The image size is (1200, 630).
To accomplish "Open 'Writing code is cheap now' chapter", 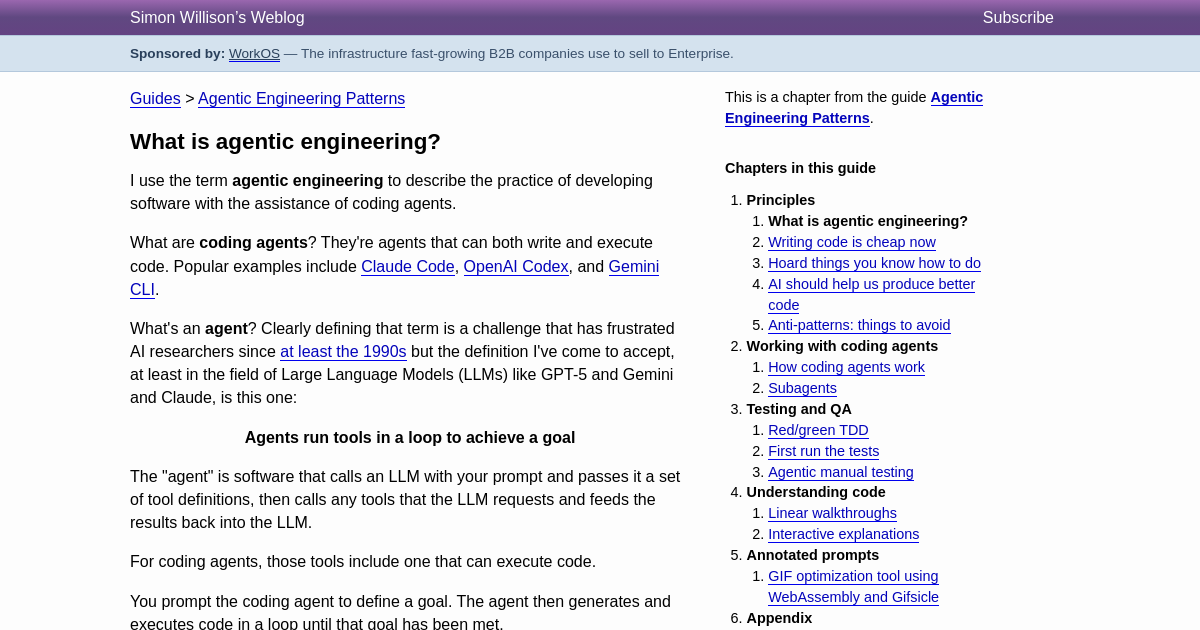I will [851, 242].
